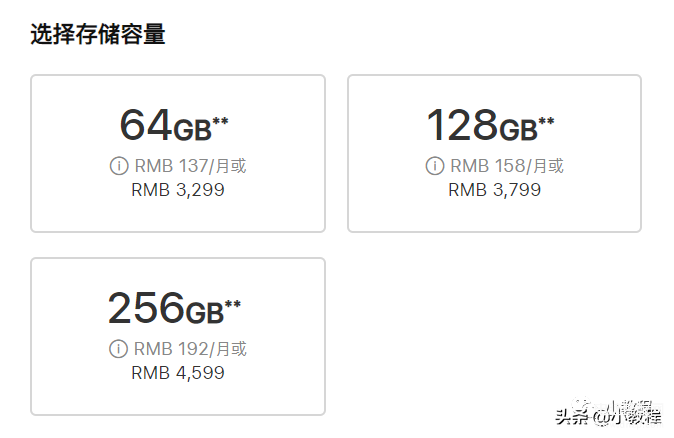Image resolution: width=674 pixels, height=438 pixels.
Task: Click the RMB 158/月或 installment text
Action: 507,166
